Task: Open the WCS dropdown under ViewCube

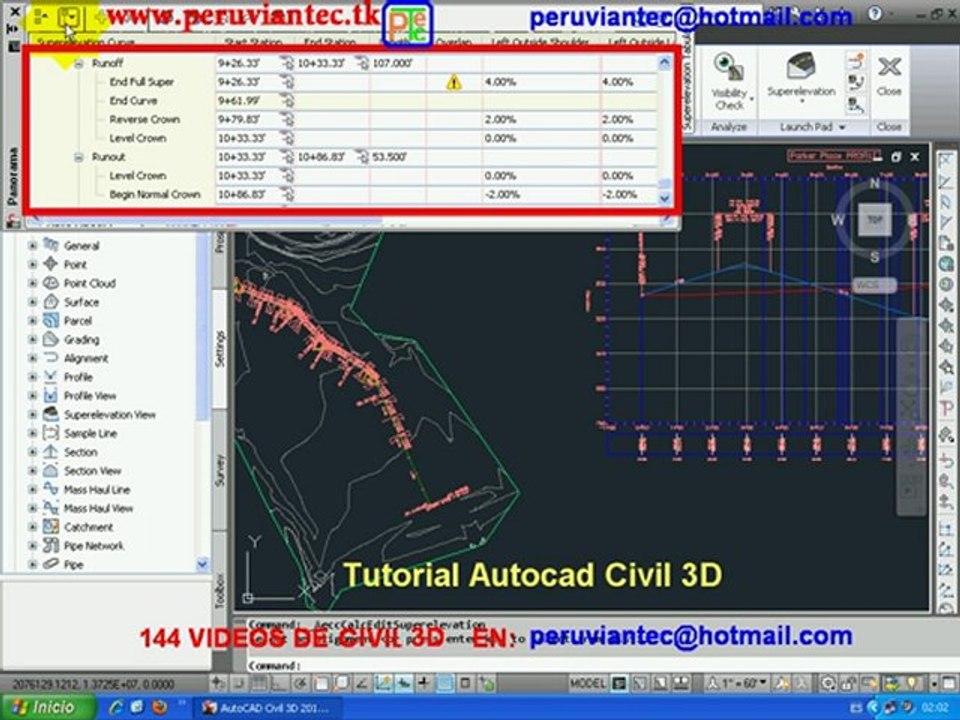Action: click(874, 285)
